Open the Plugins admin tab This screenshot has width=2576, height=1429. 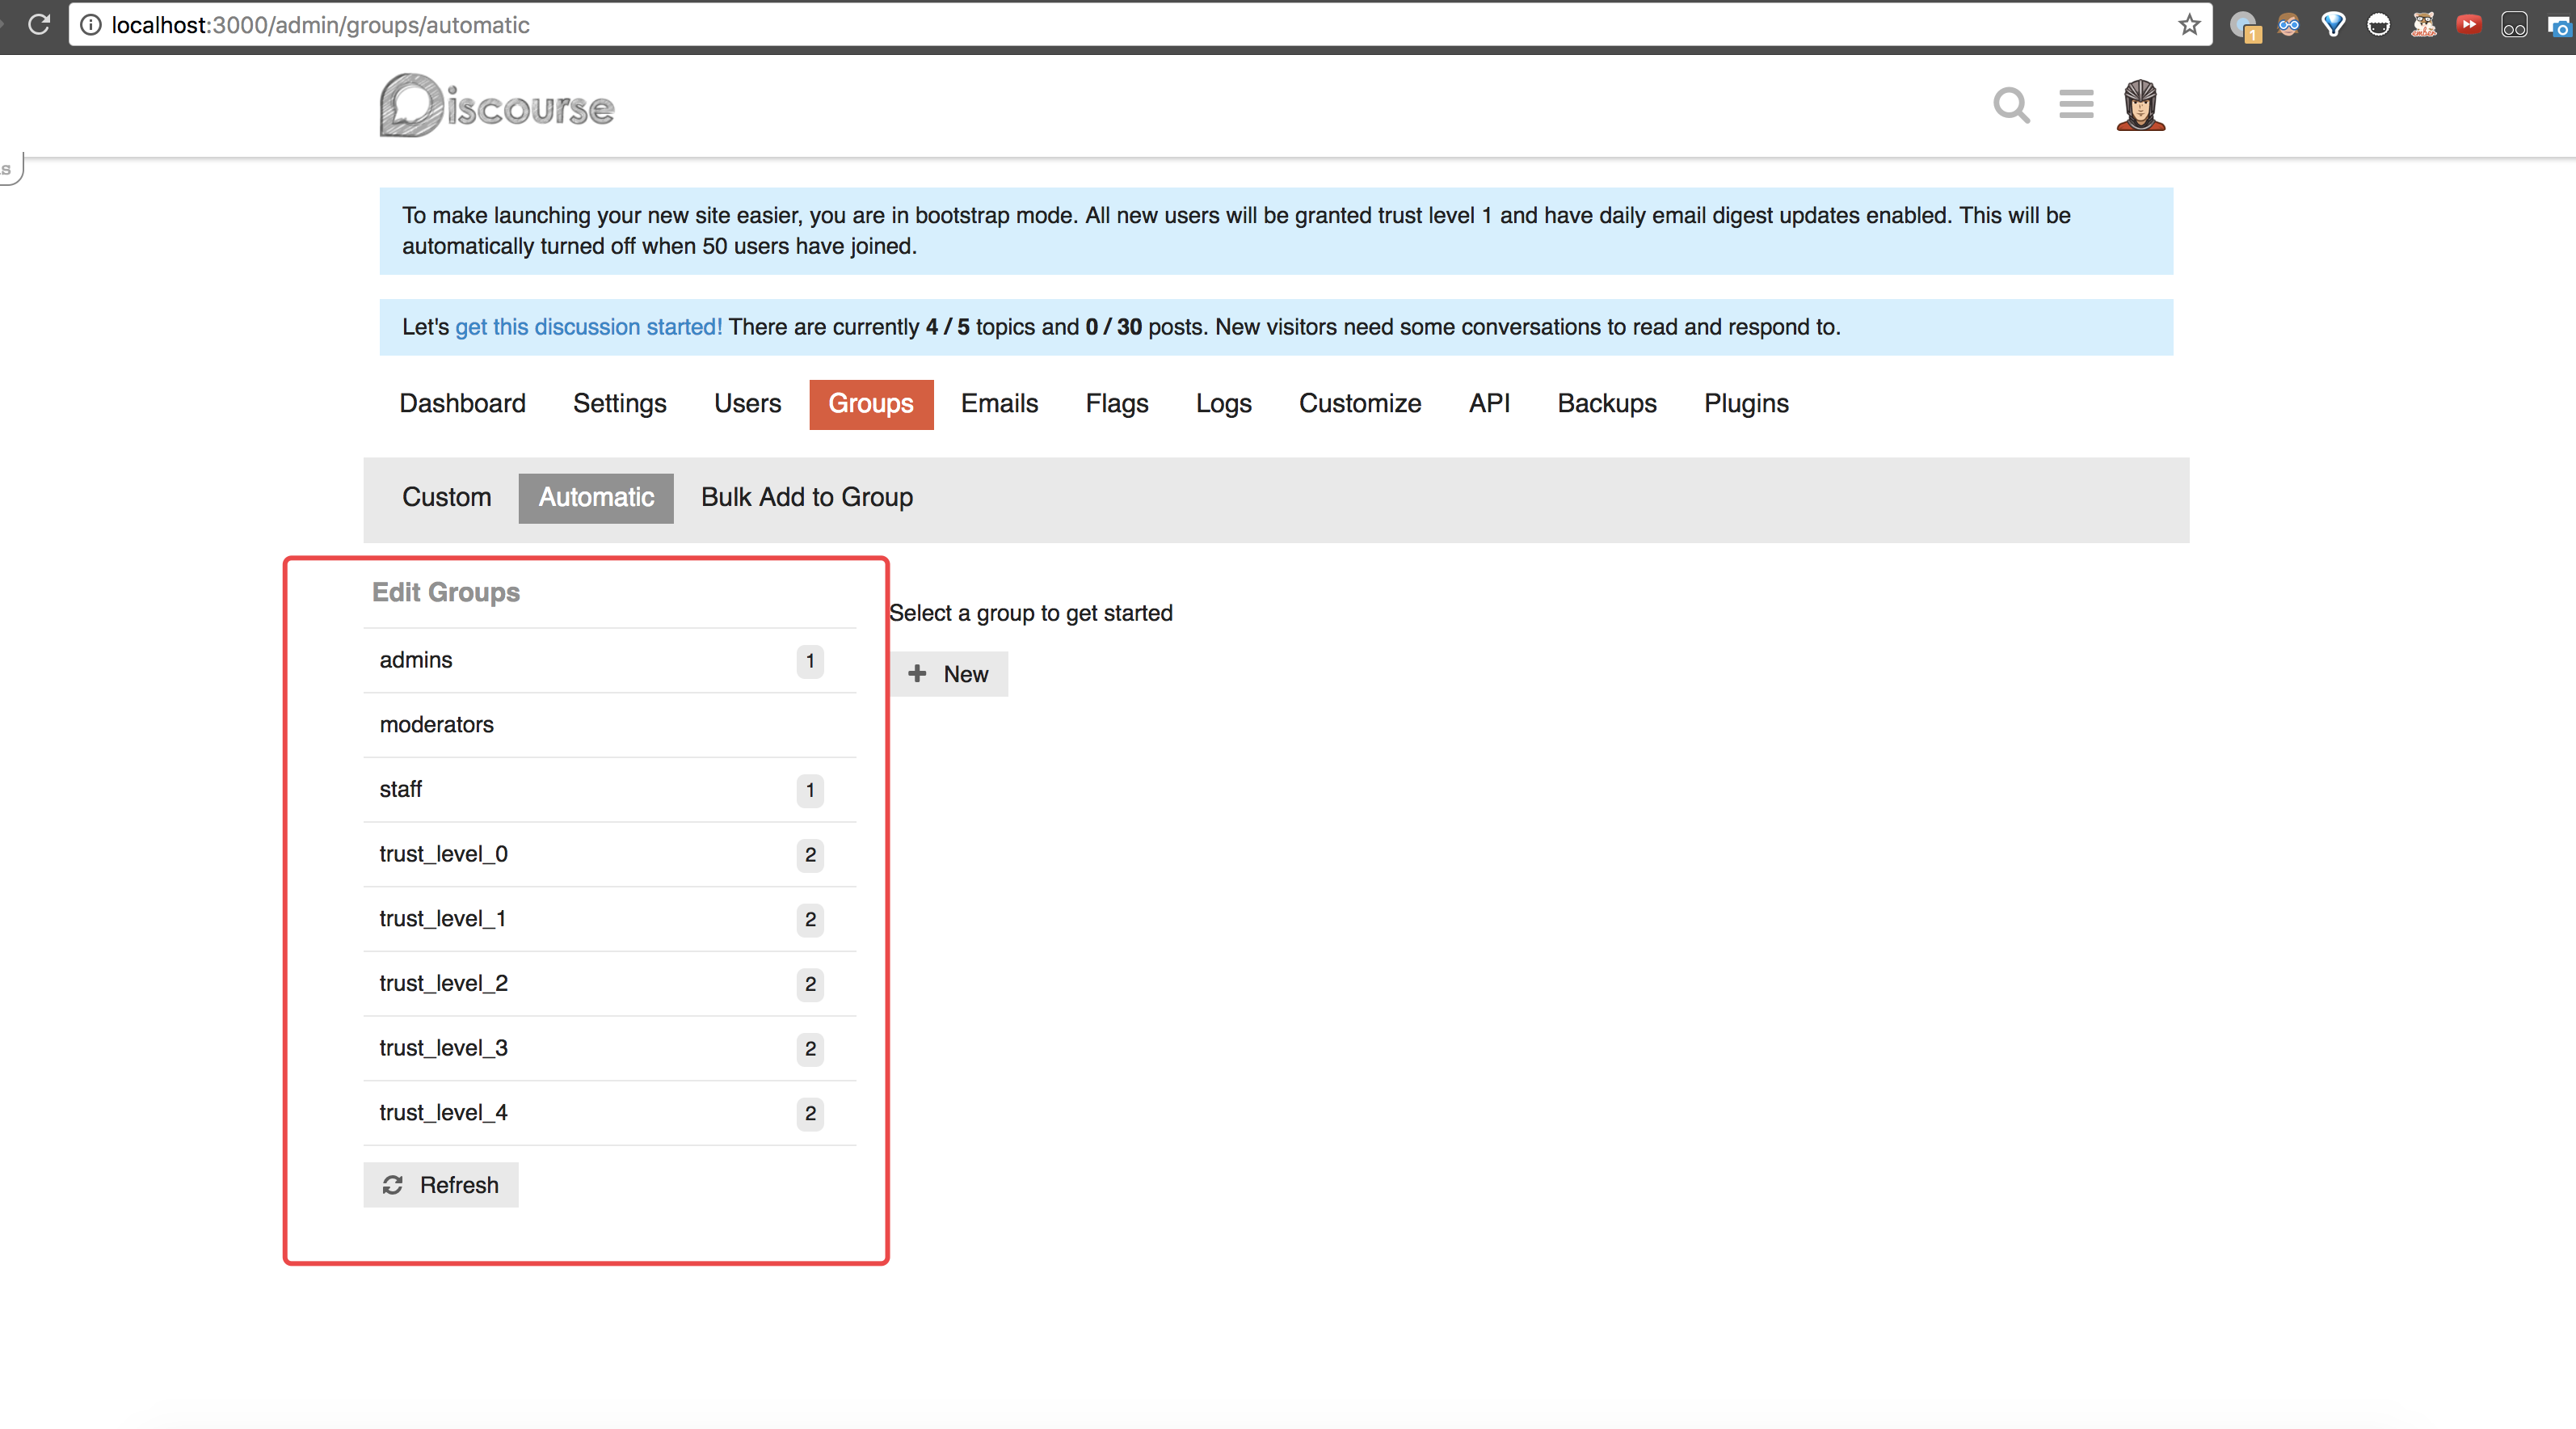(1745, 404)
